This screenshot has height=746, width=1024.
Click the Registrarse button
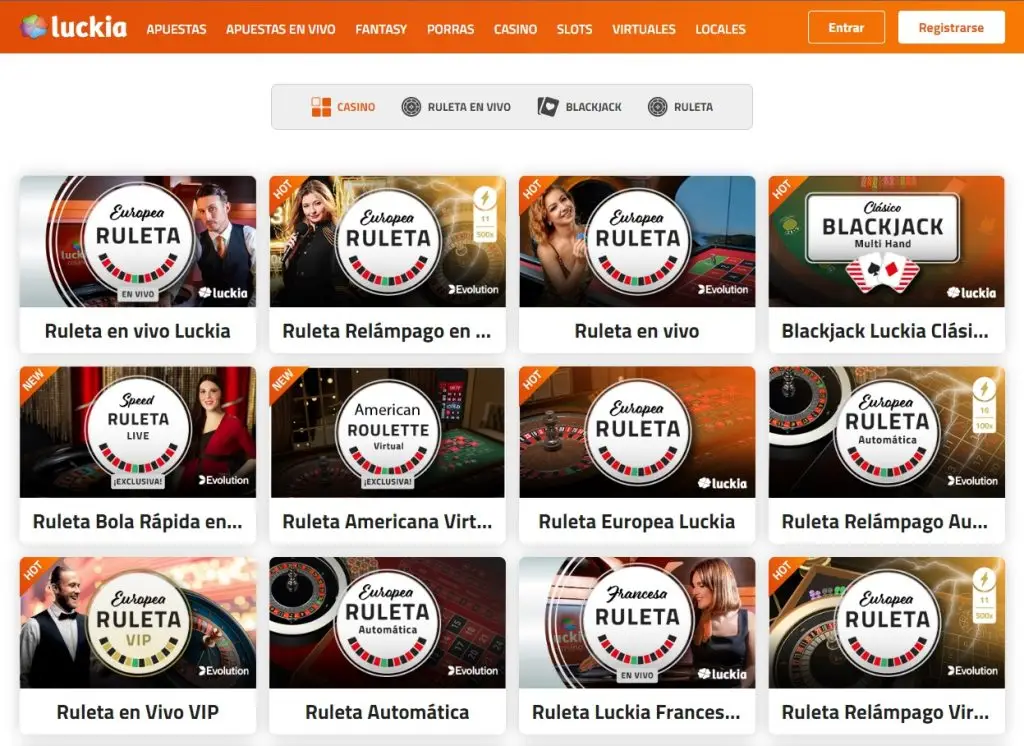(x=951, y=27)
